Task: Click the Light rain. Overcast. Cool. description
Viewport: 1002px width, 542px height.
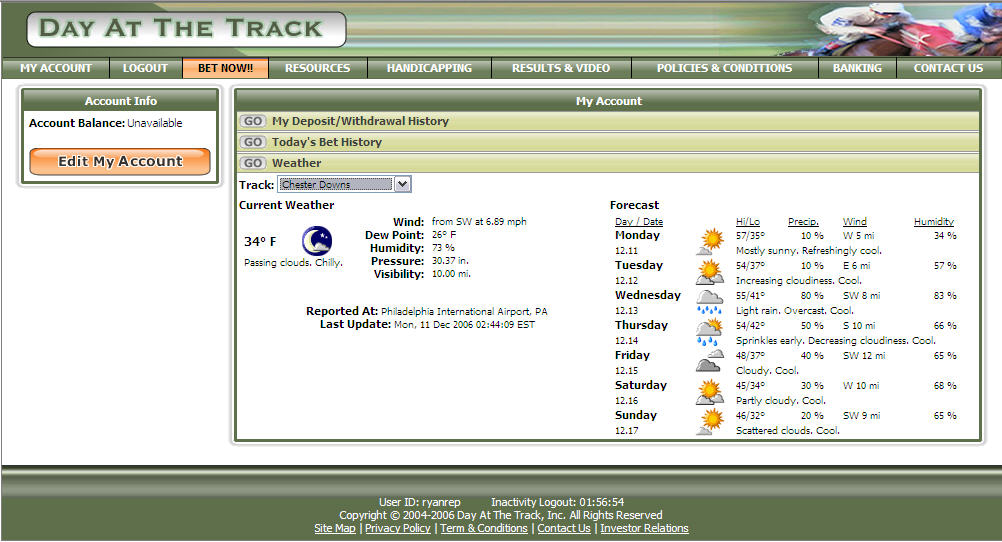Action: click(794, 311)
